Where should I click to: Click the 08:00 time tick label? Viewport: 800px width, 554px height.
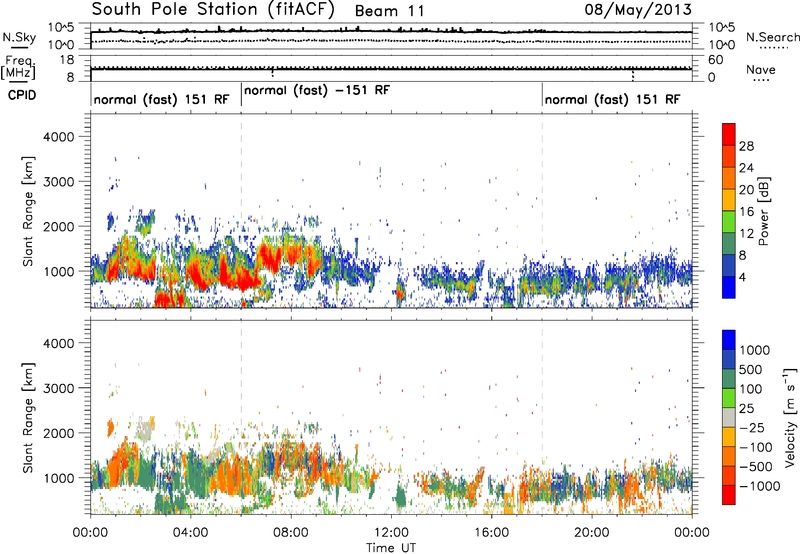(x=291, y=533)
